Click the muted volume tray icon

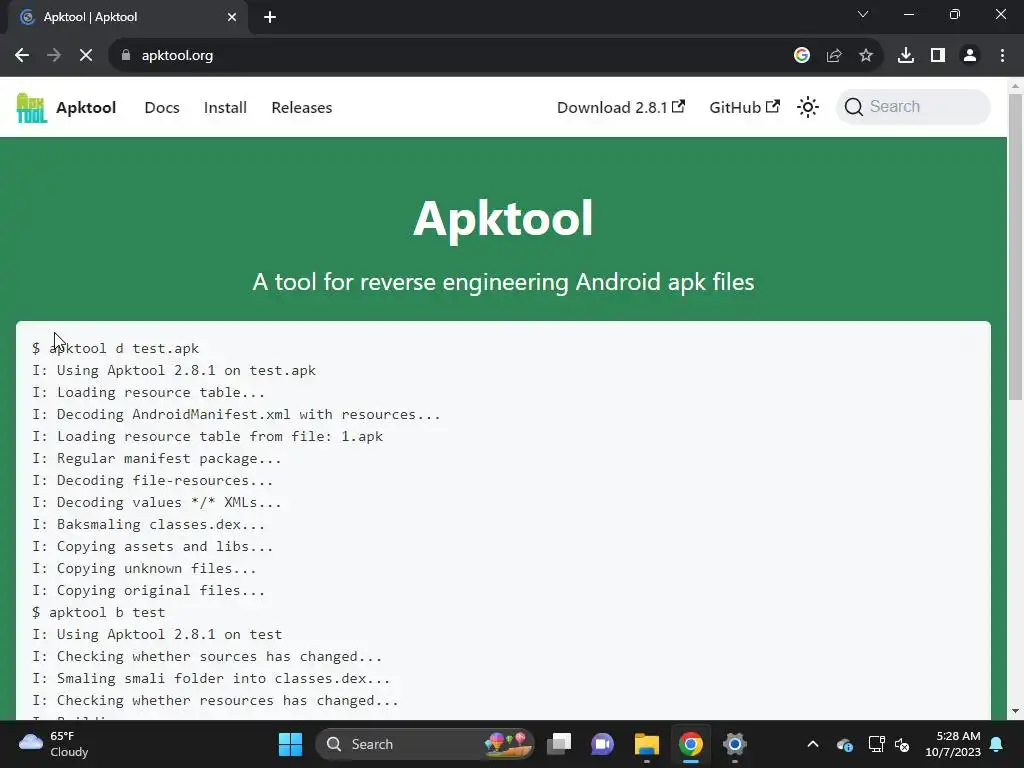point(902,744)
